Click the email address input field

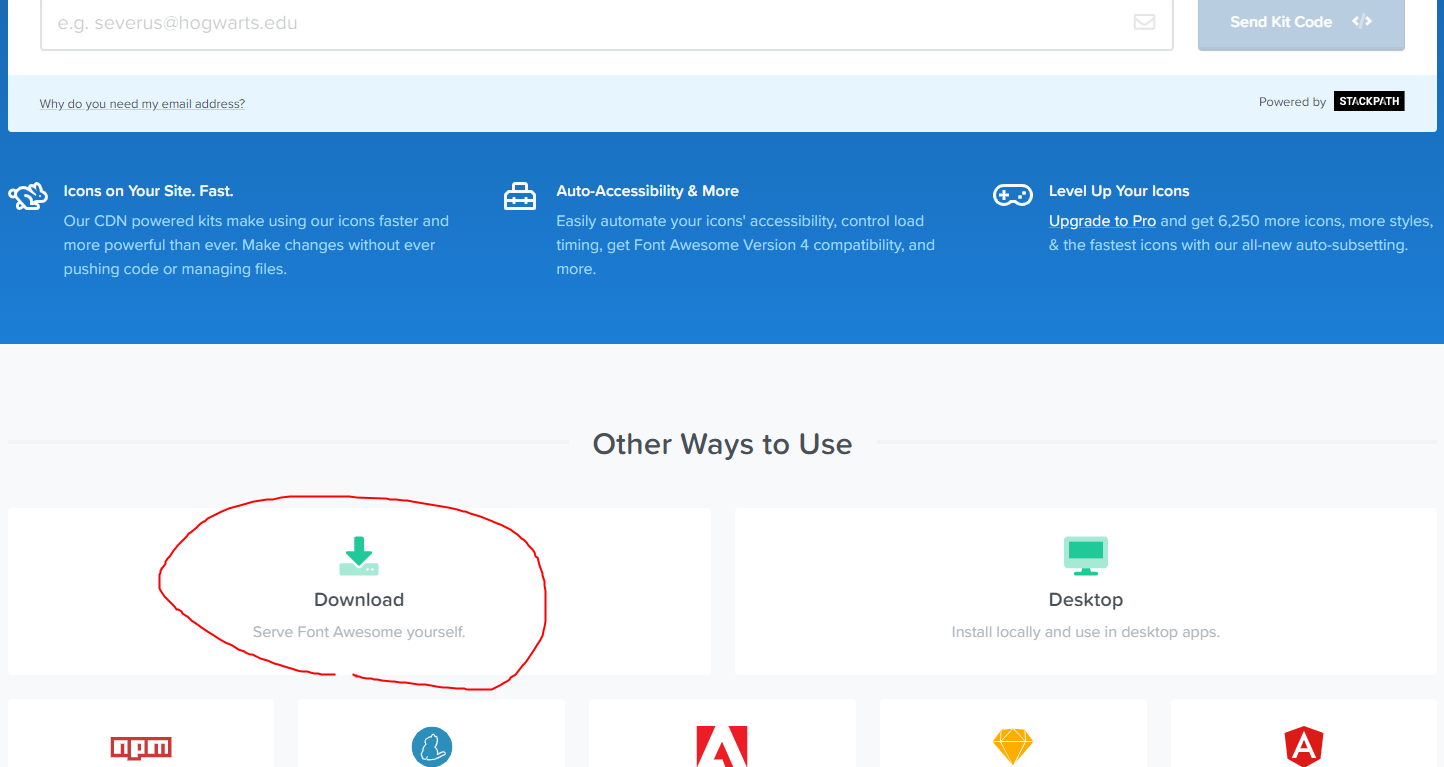[606, 23]
